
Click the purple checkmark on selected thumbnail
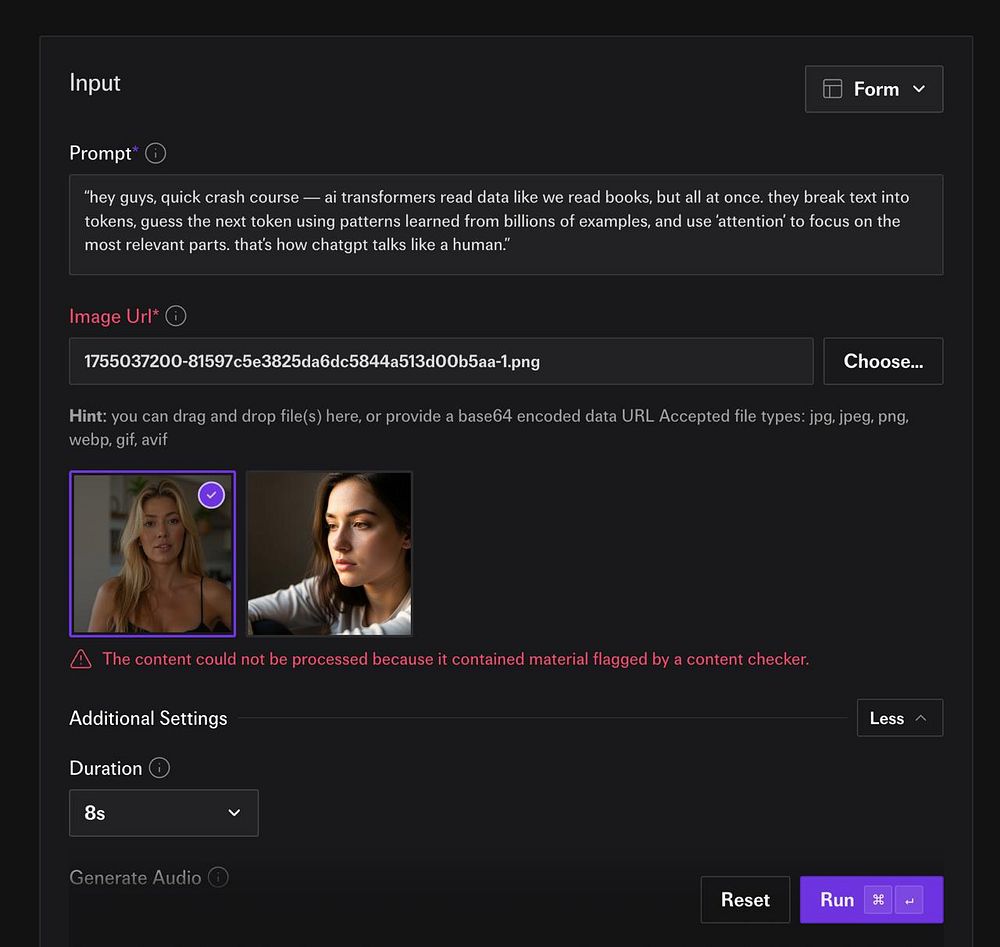[211, 495]
